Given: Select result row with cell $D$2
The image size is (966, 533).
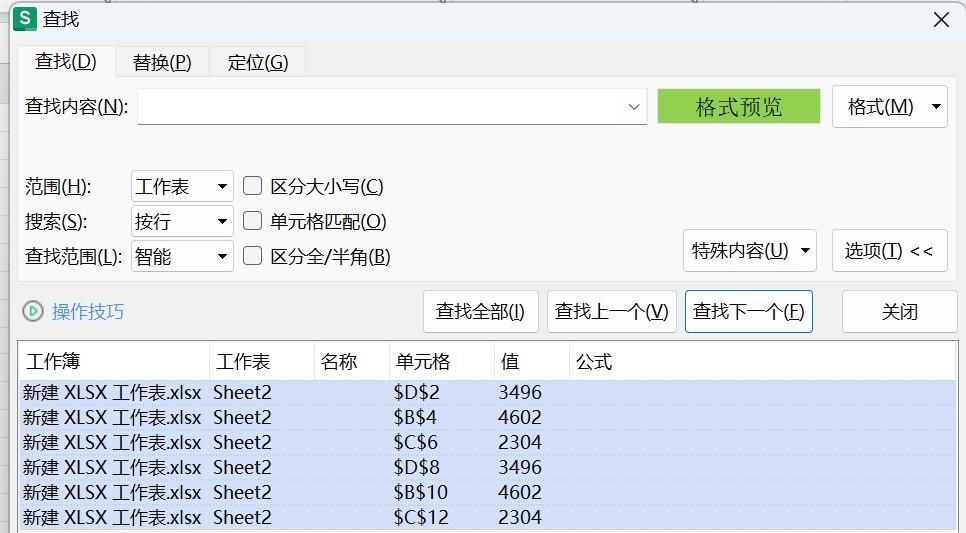Looking at the screenshot, I should (488, 393).
